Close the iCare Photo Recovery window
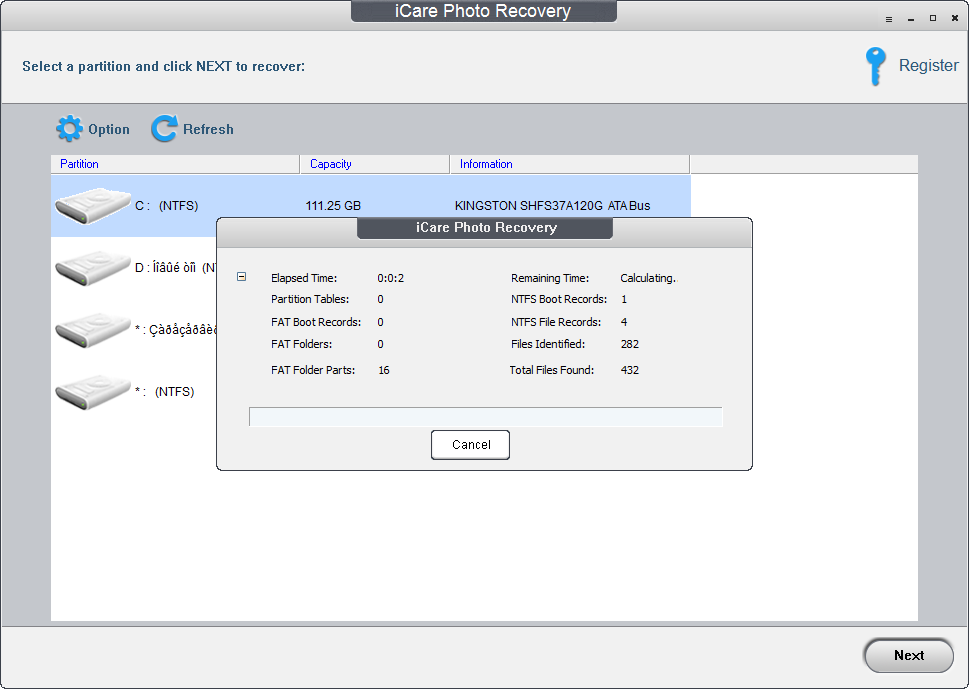Screen dimensions: 969x689 [955, 19]
